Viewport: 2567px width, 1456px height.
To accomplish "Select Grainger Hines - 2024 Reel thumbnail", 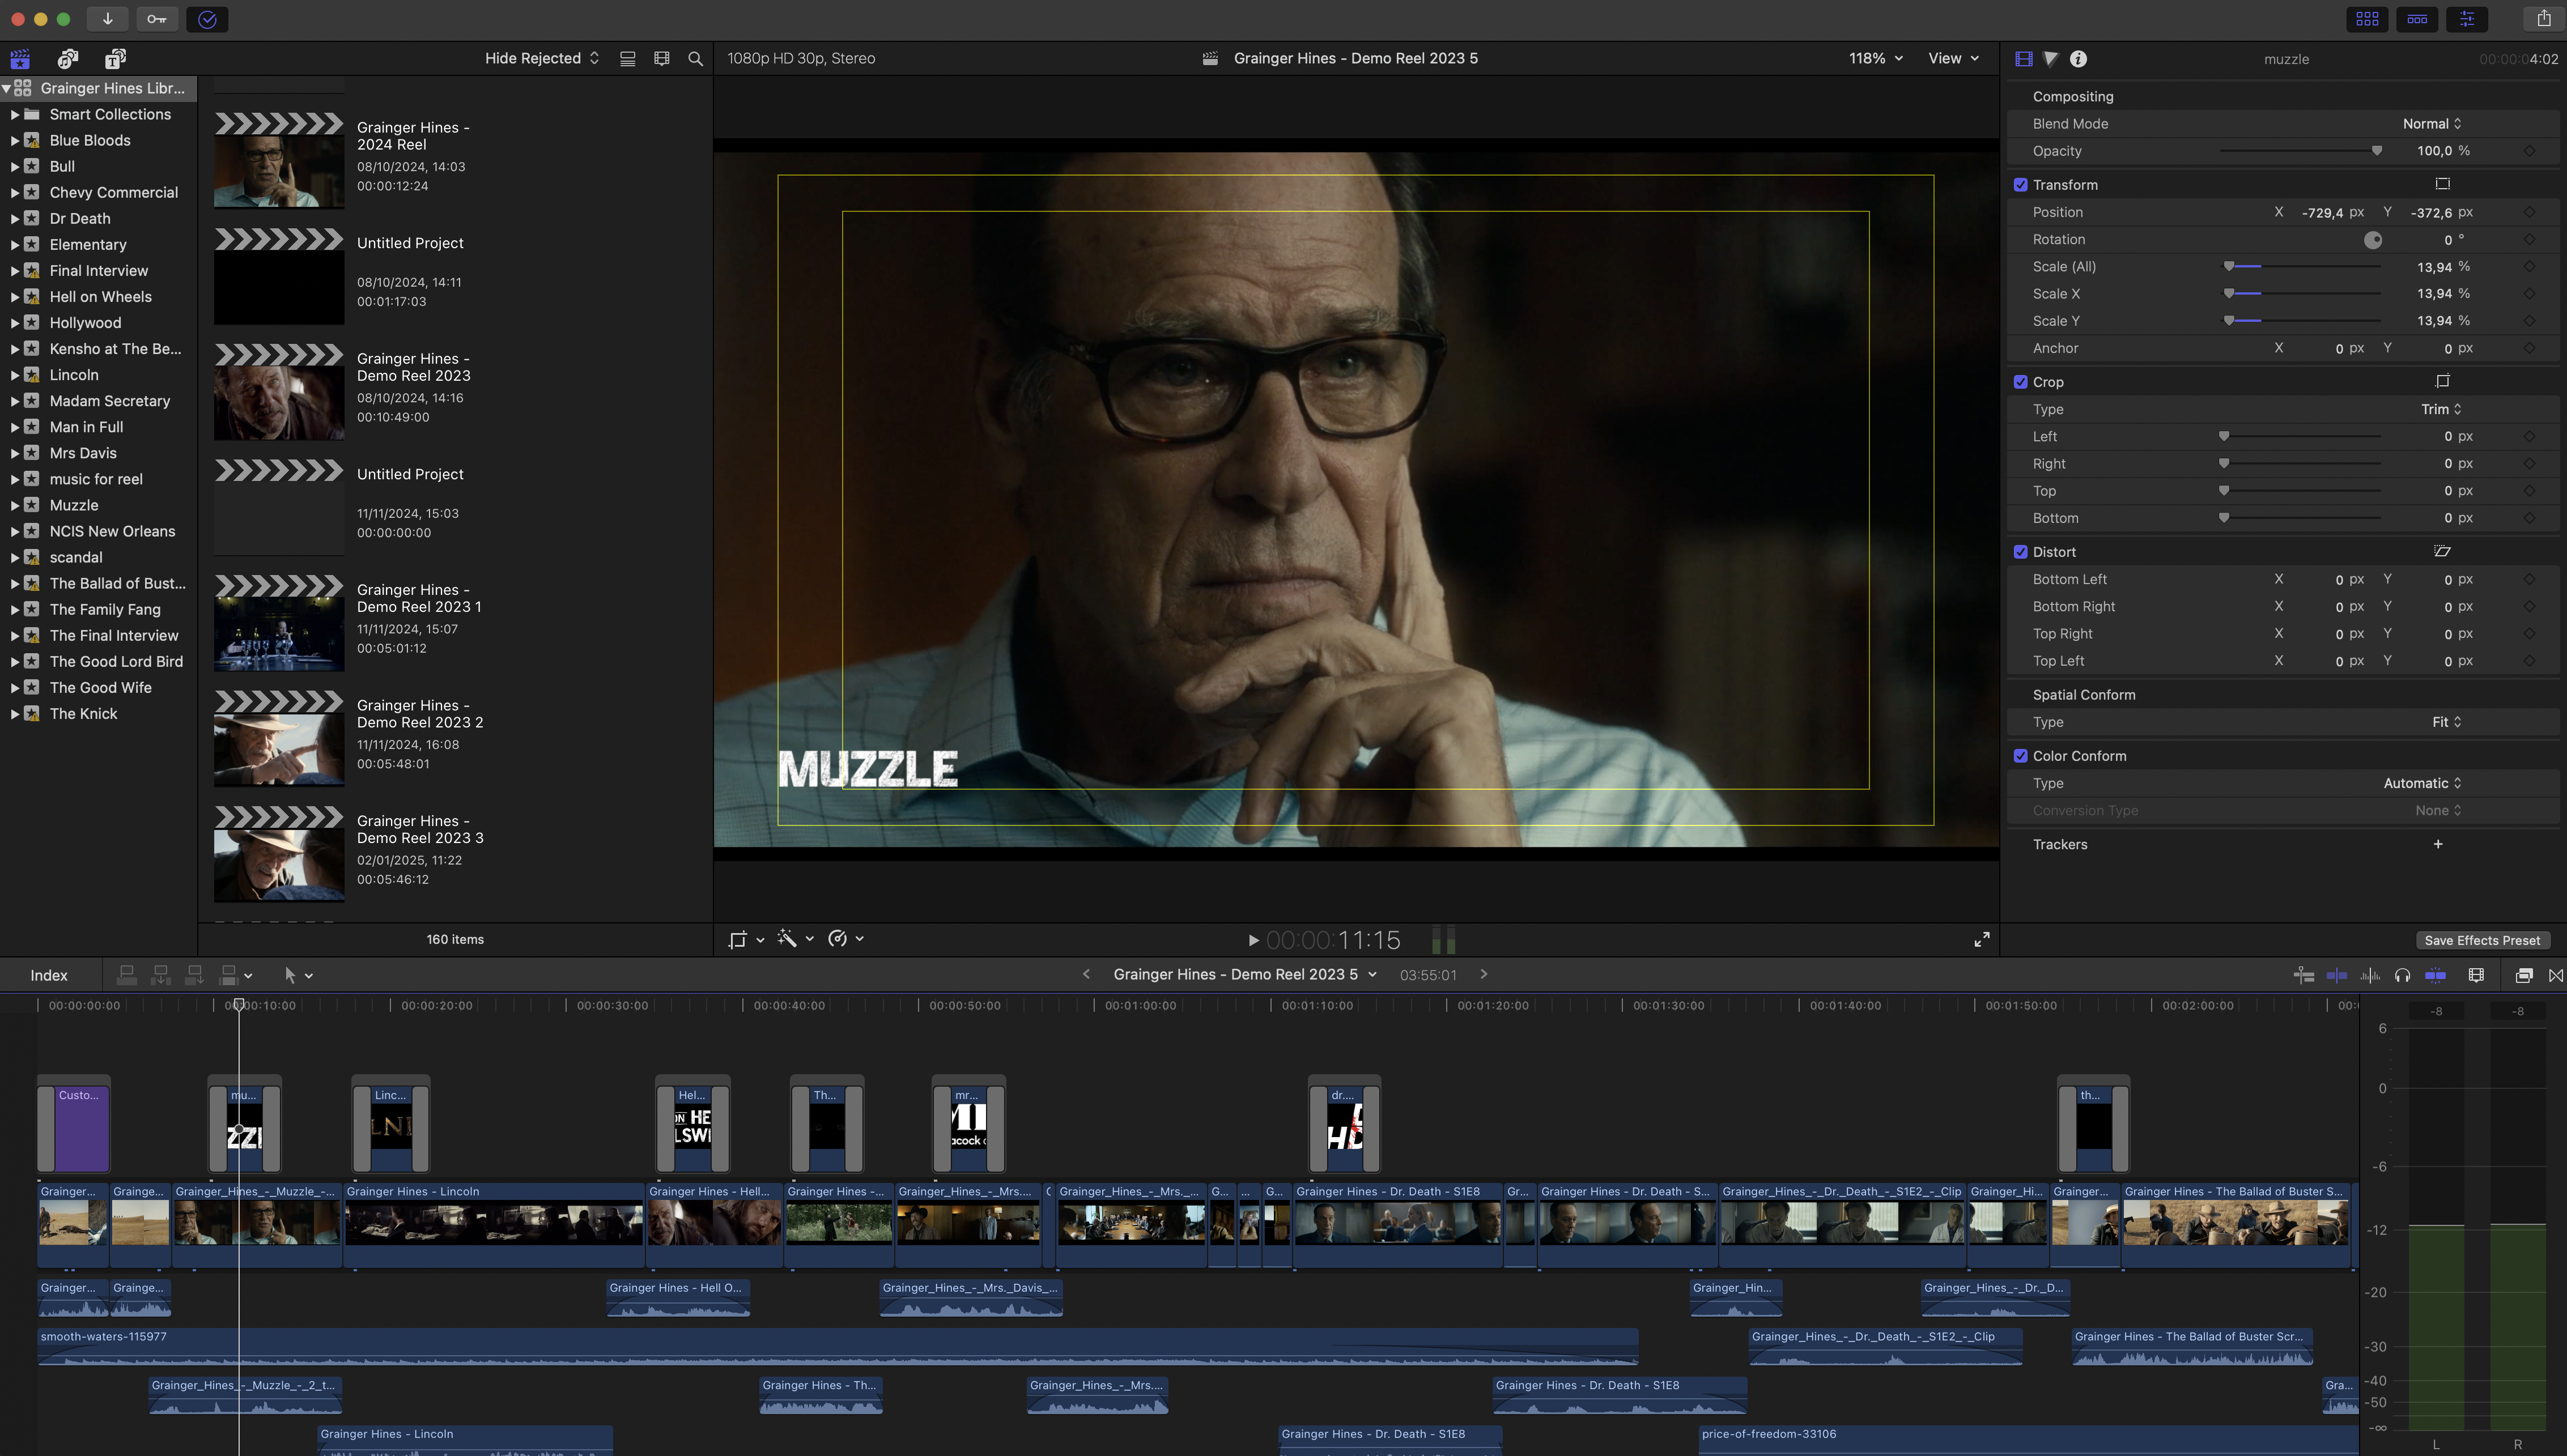I will coord(279,160).
